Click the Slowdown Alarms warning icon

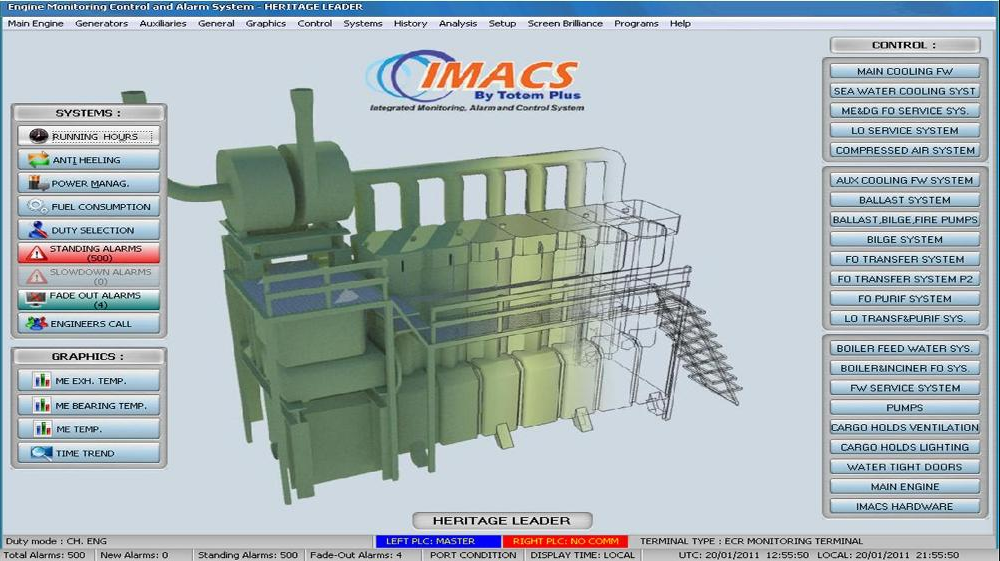[37, 276]
